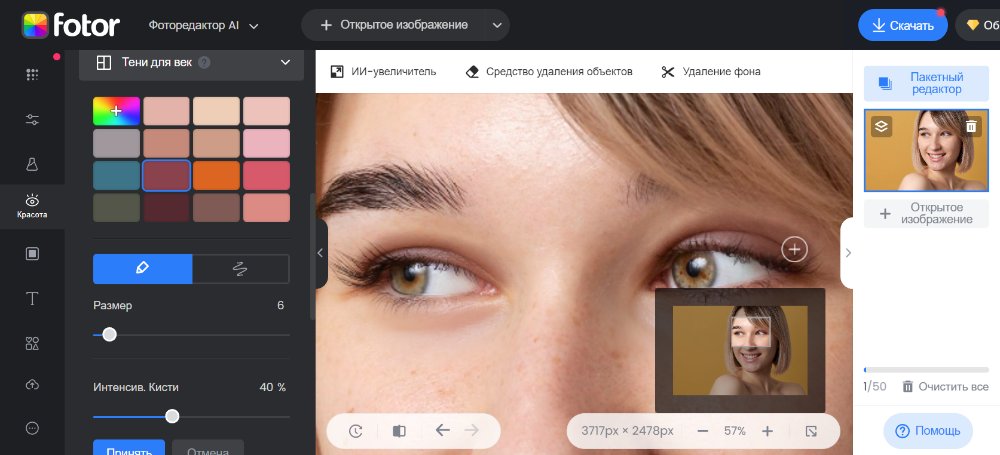
Task: Click the top Открытое изображение button
Action: pos(394,25)
